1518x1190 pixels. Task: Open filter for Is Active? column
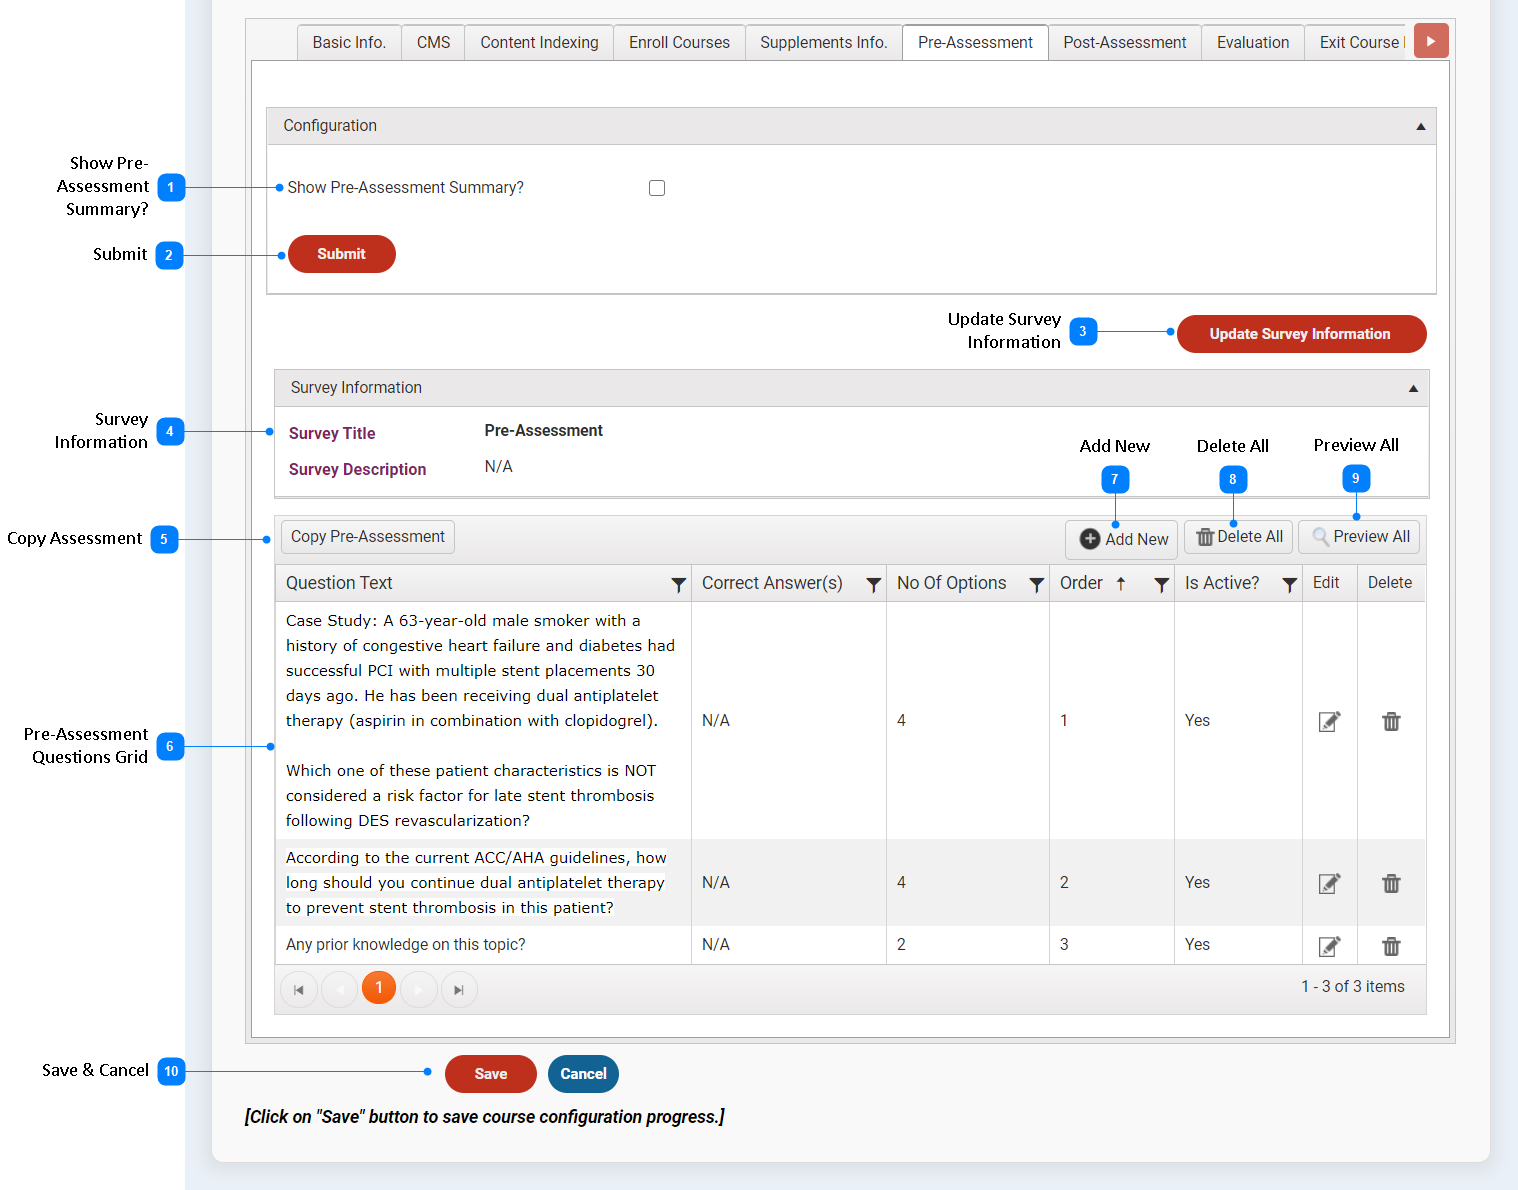tap(1289, 584)
